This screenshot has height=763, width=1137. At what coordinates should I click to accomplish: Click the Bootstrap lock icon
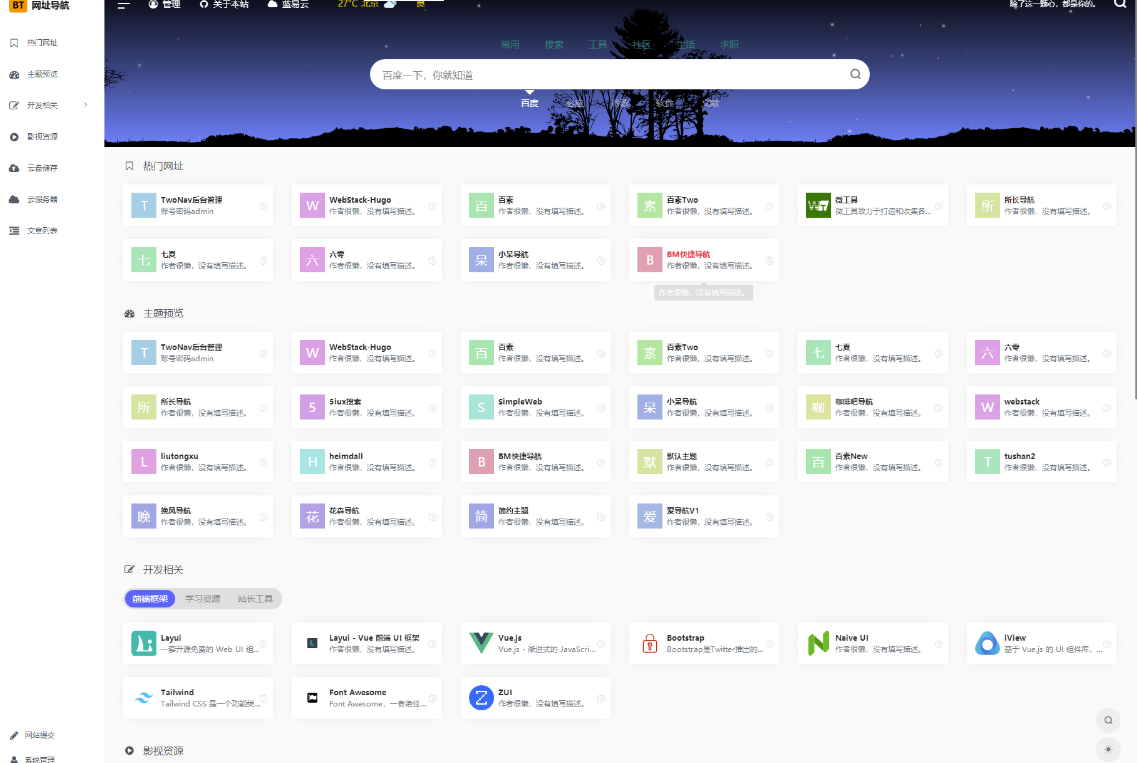[x=649, y=644]
